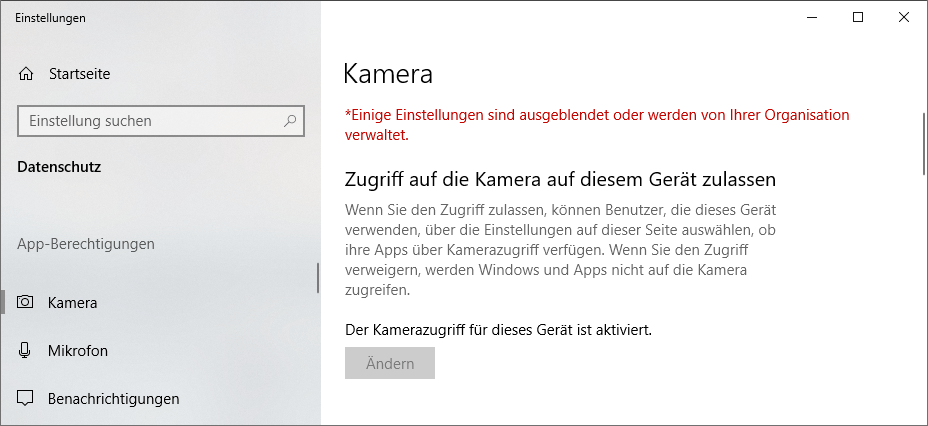Click the main content vertical scrollbar
The width and height of the screenshot is (928, 426).
[922, 145]
